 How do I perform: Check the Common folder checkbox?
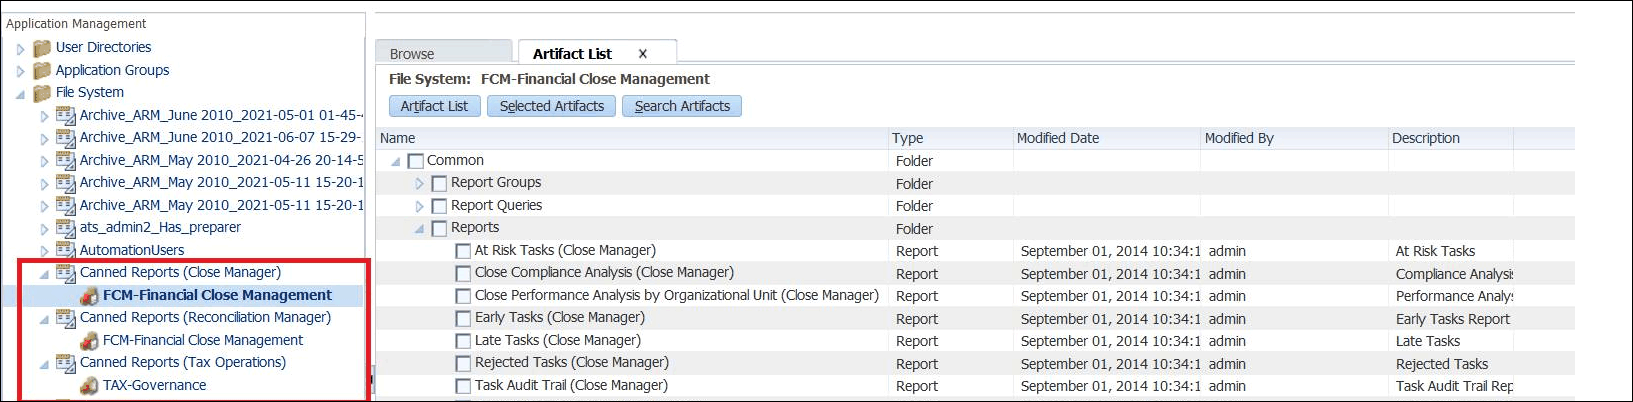(416, 161)
